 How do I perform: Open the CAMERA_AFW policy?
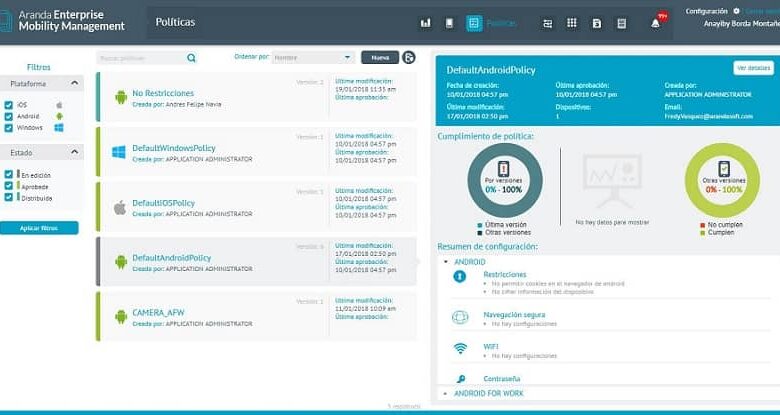(x=158, y=312)
